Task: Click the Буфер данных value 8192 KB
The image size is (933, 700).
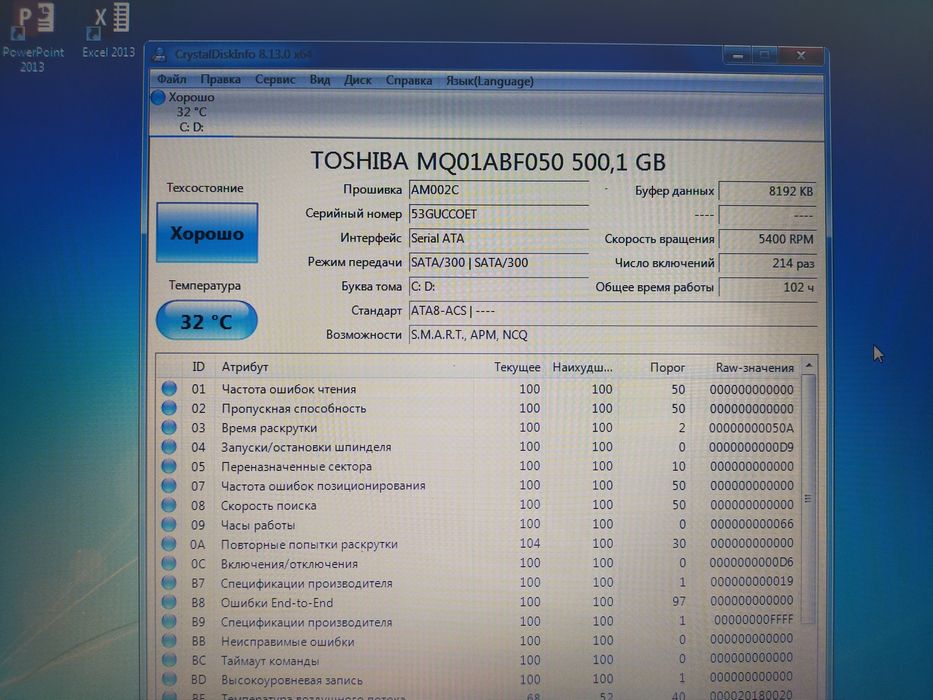Action: pos(768,191)
